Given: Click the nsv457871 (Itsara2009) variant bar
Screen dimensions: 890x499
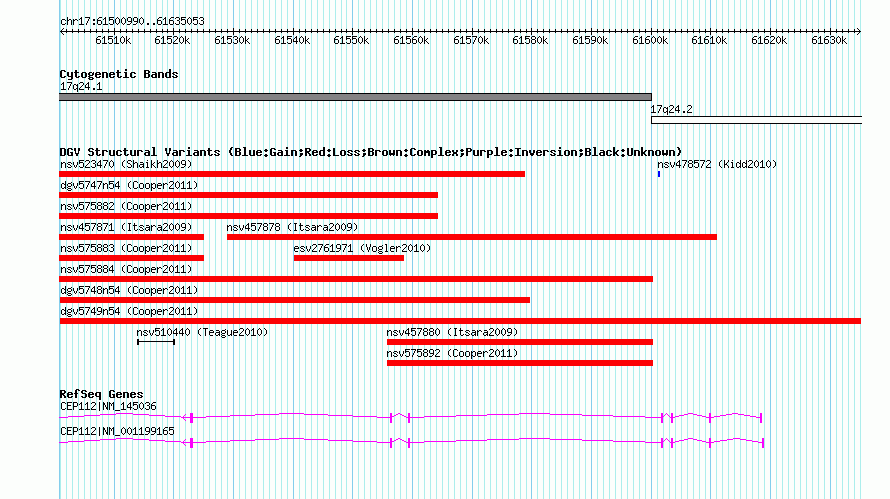Looking at the screenshot, I should point(132,237).
